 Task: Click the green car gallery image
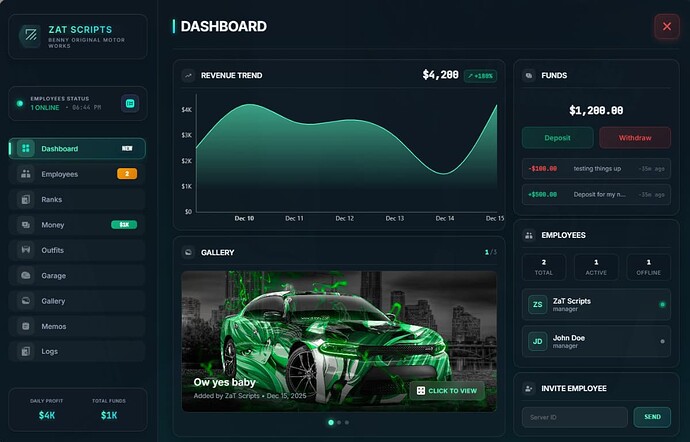(x=339, y=341)
